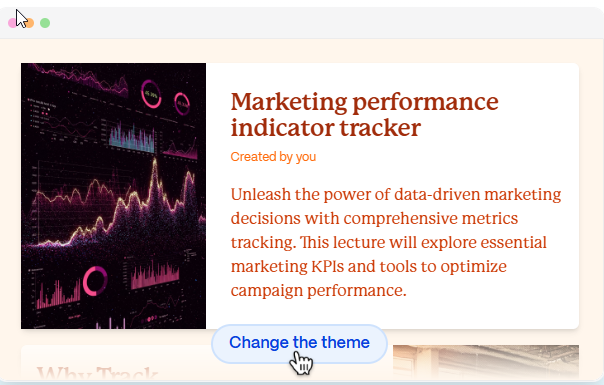Click the pink window control dot
604x385 pixels.
coord(12,23)
